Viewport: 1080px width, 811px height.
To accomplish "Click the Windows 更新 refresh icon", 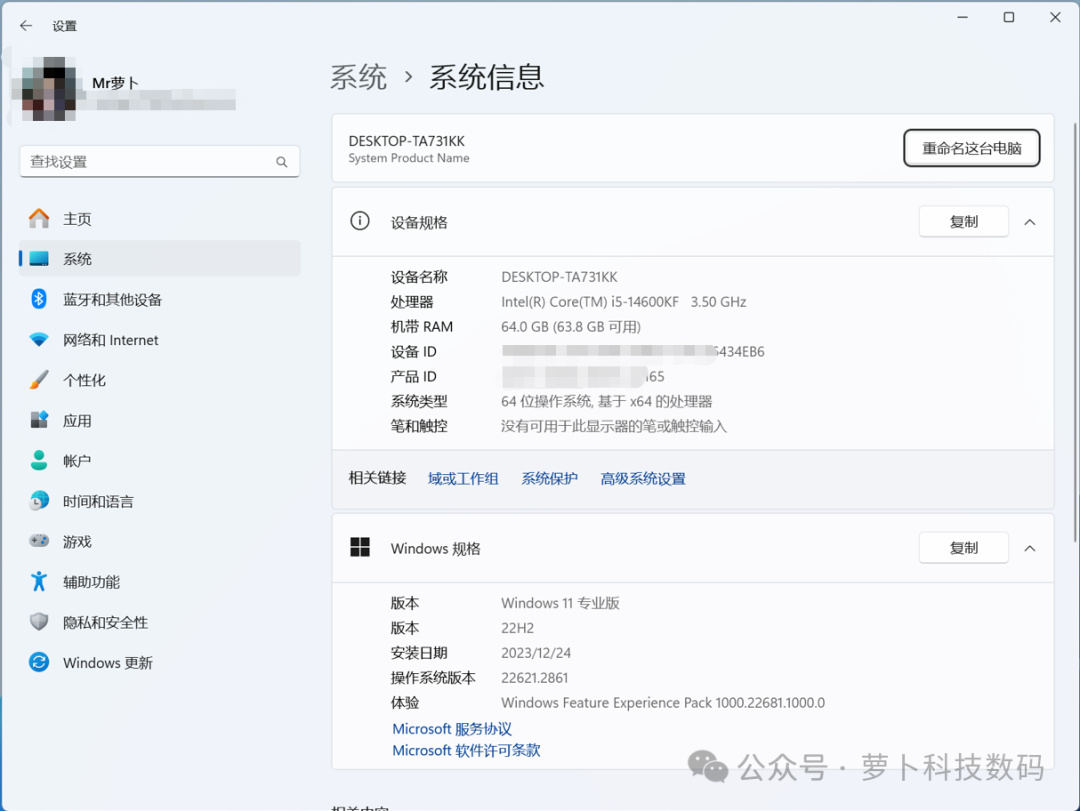I will pyautogui.click(x=39, y=662).
